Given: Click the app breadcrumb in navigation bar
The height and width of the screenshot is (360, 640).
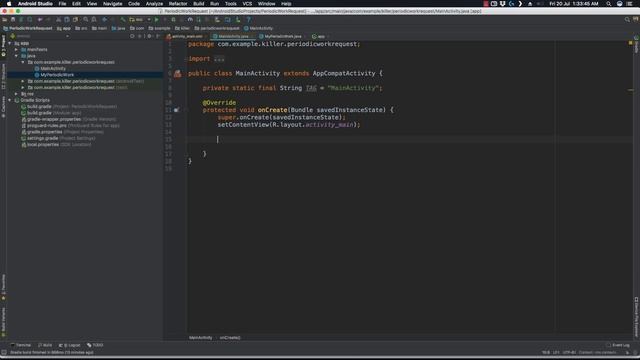Looking at the screenshot, I should [64, 29].
